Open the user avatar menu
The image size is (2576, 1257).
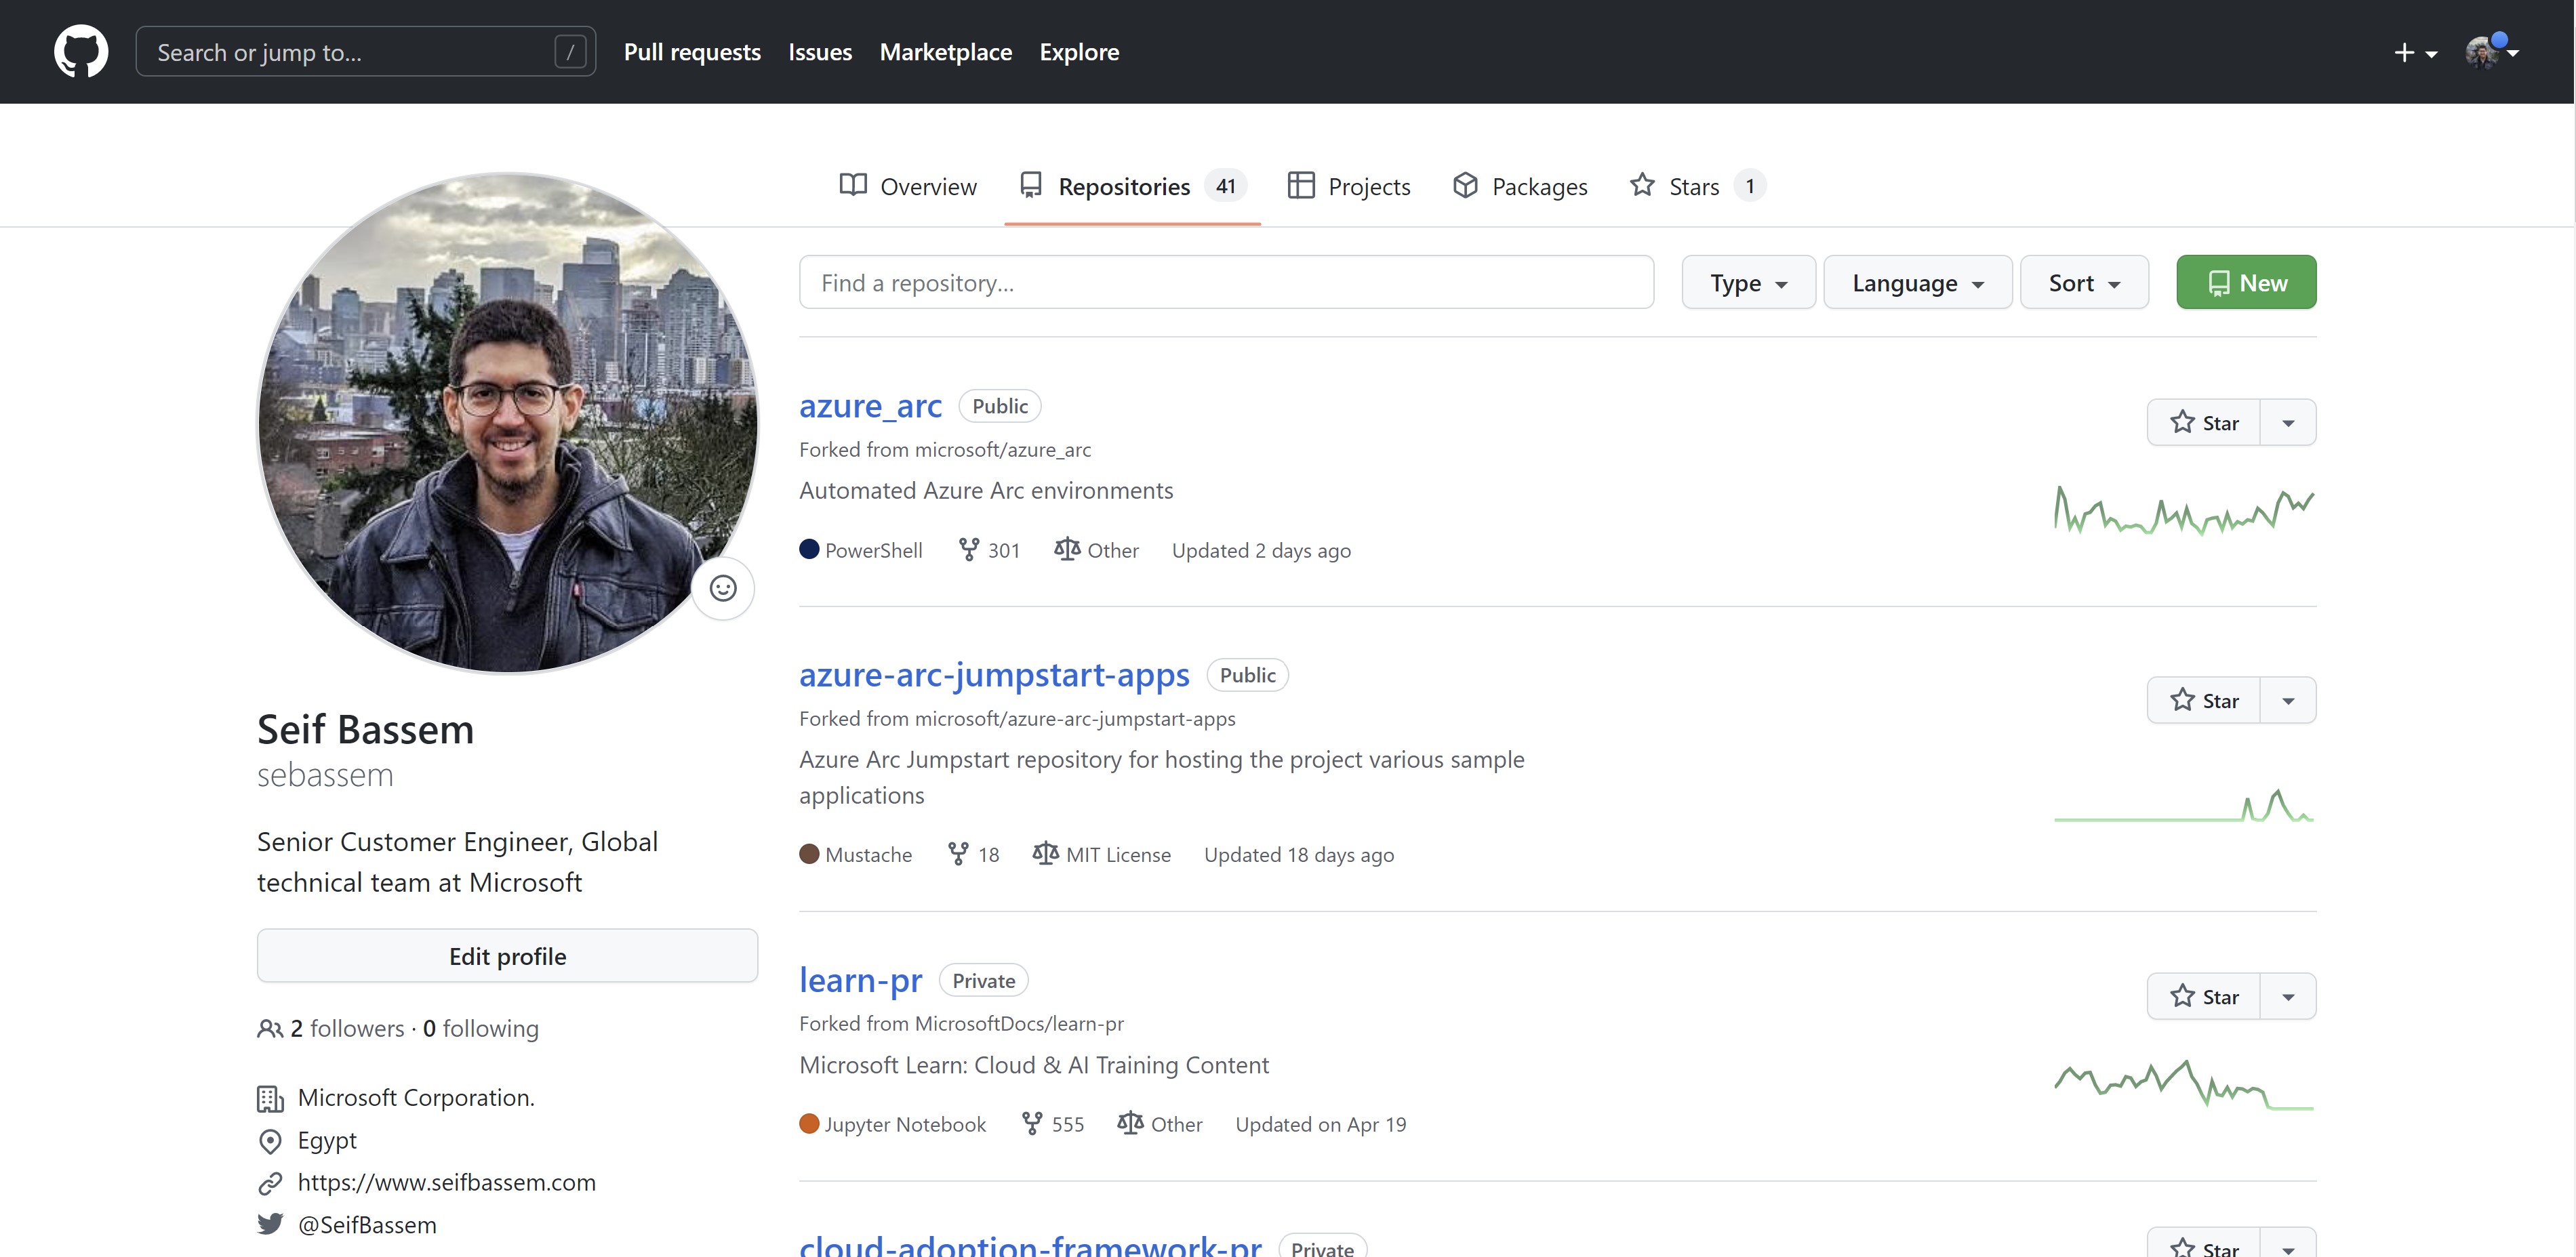click(x=2491, y=51)
